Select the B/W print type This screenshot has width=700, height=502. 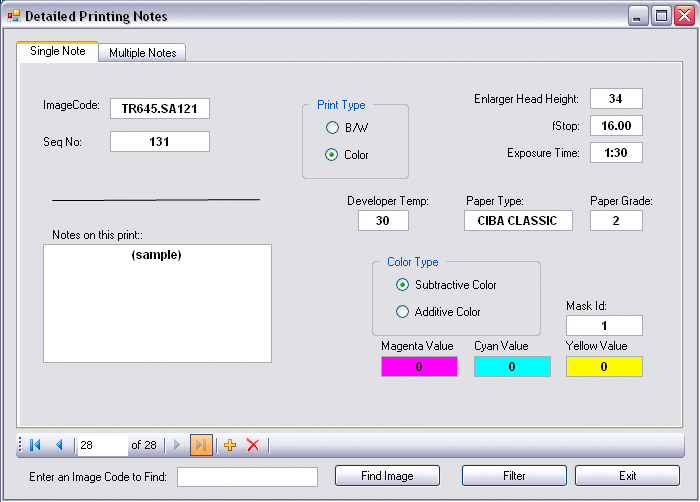pos(332,128)
